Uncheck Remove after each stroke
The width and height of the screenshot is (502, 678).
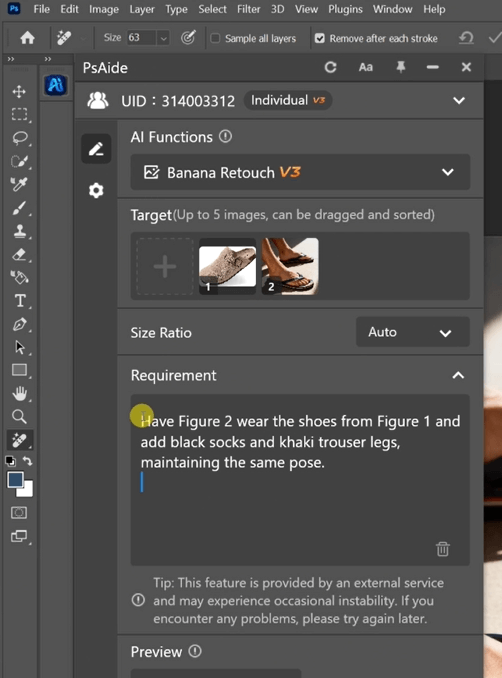click(x=320, y=38)
